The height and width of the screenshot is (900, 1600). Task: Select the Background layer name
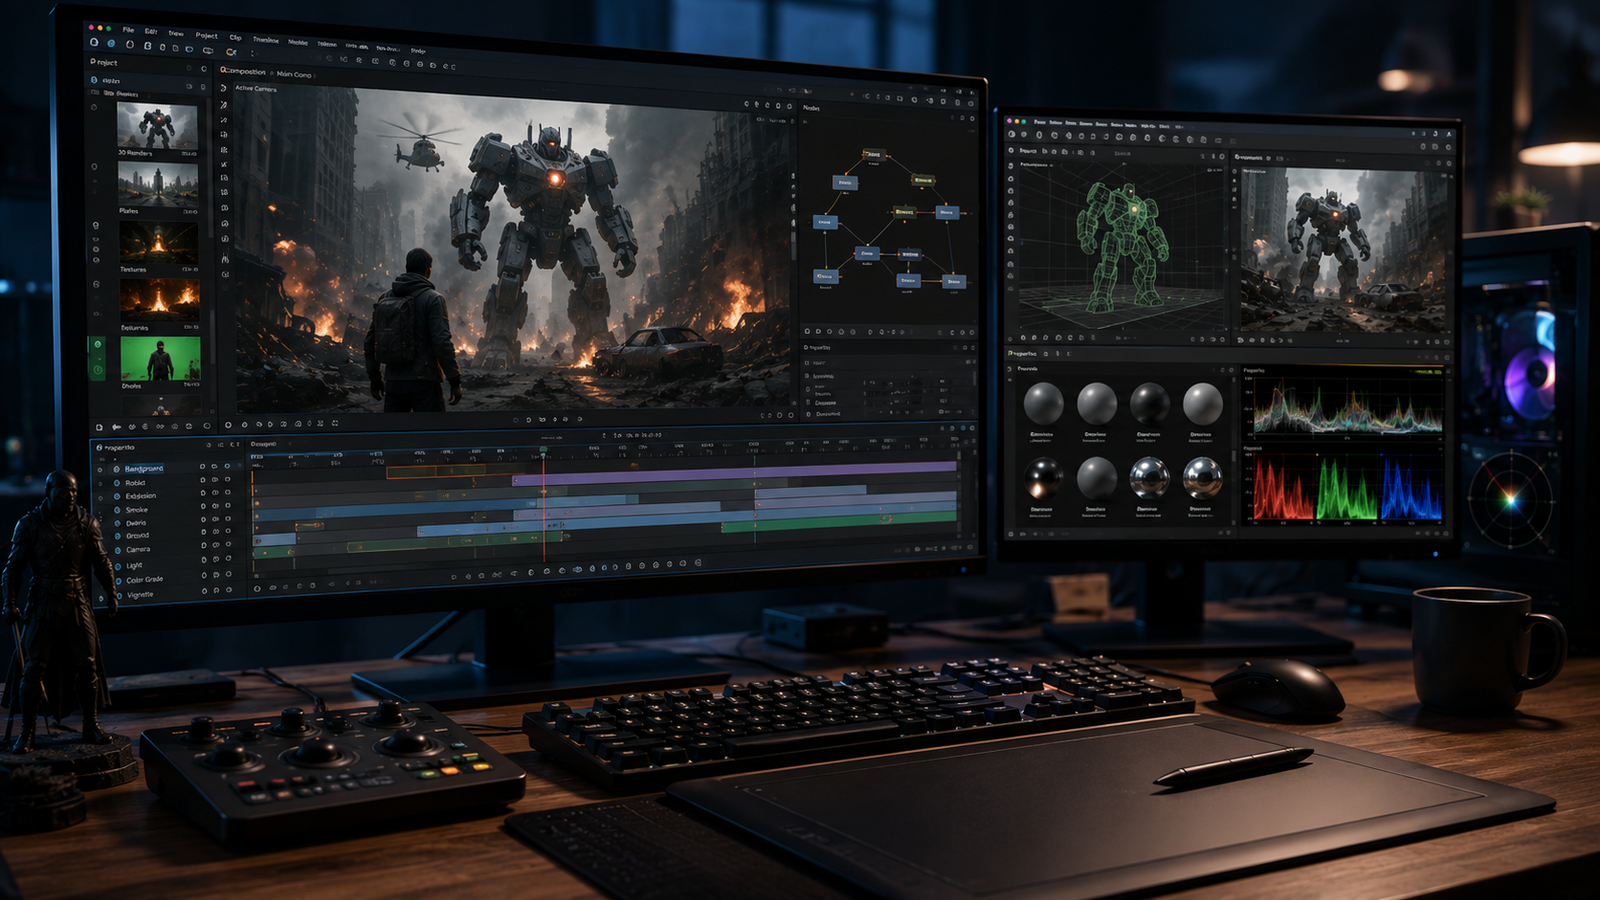[144, 469]
